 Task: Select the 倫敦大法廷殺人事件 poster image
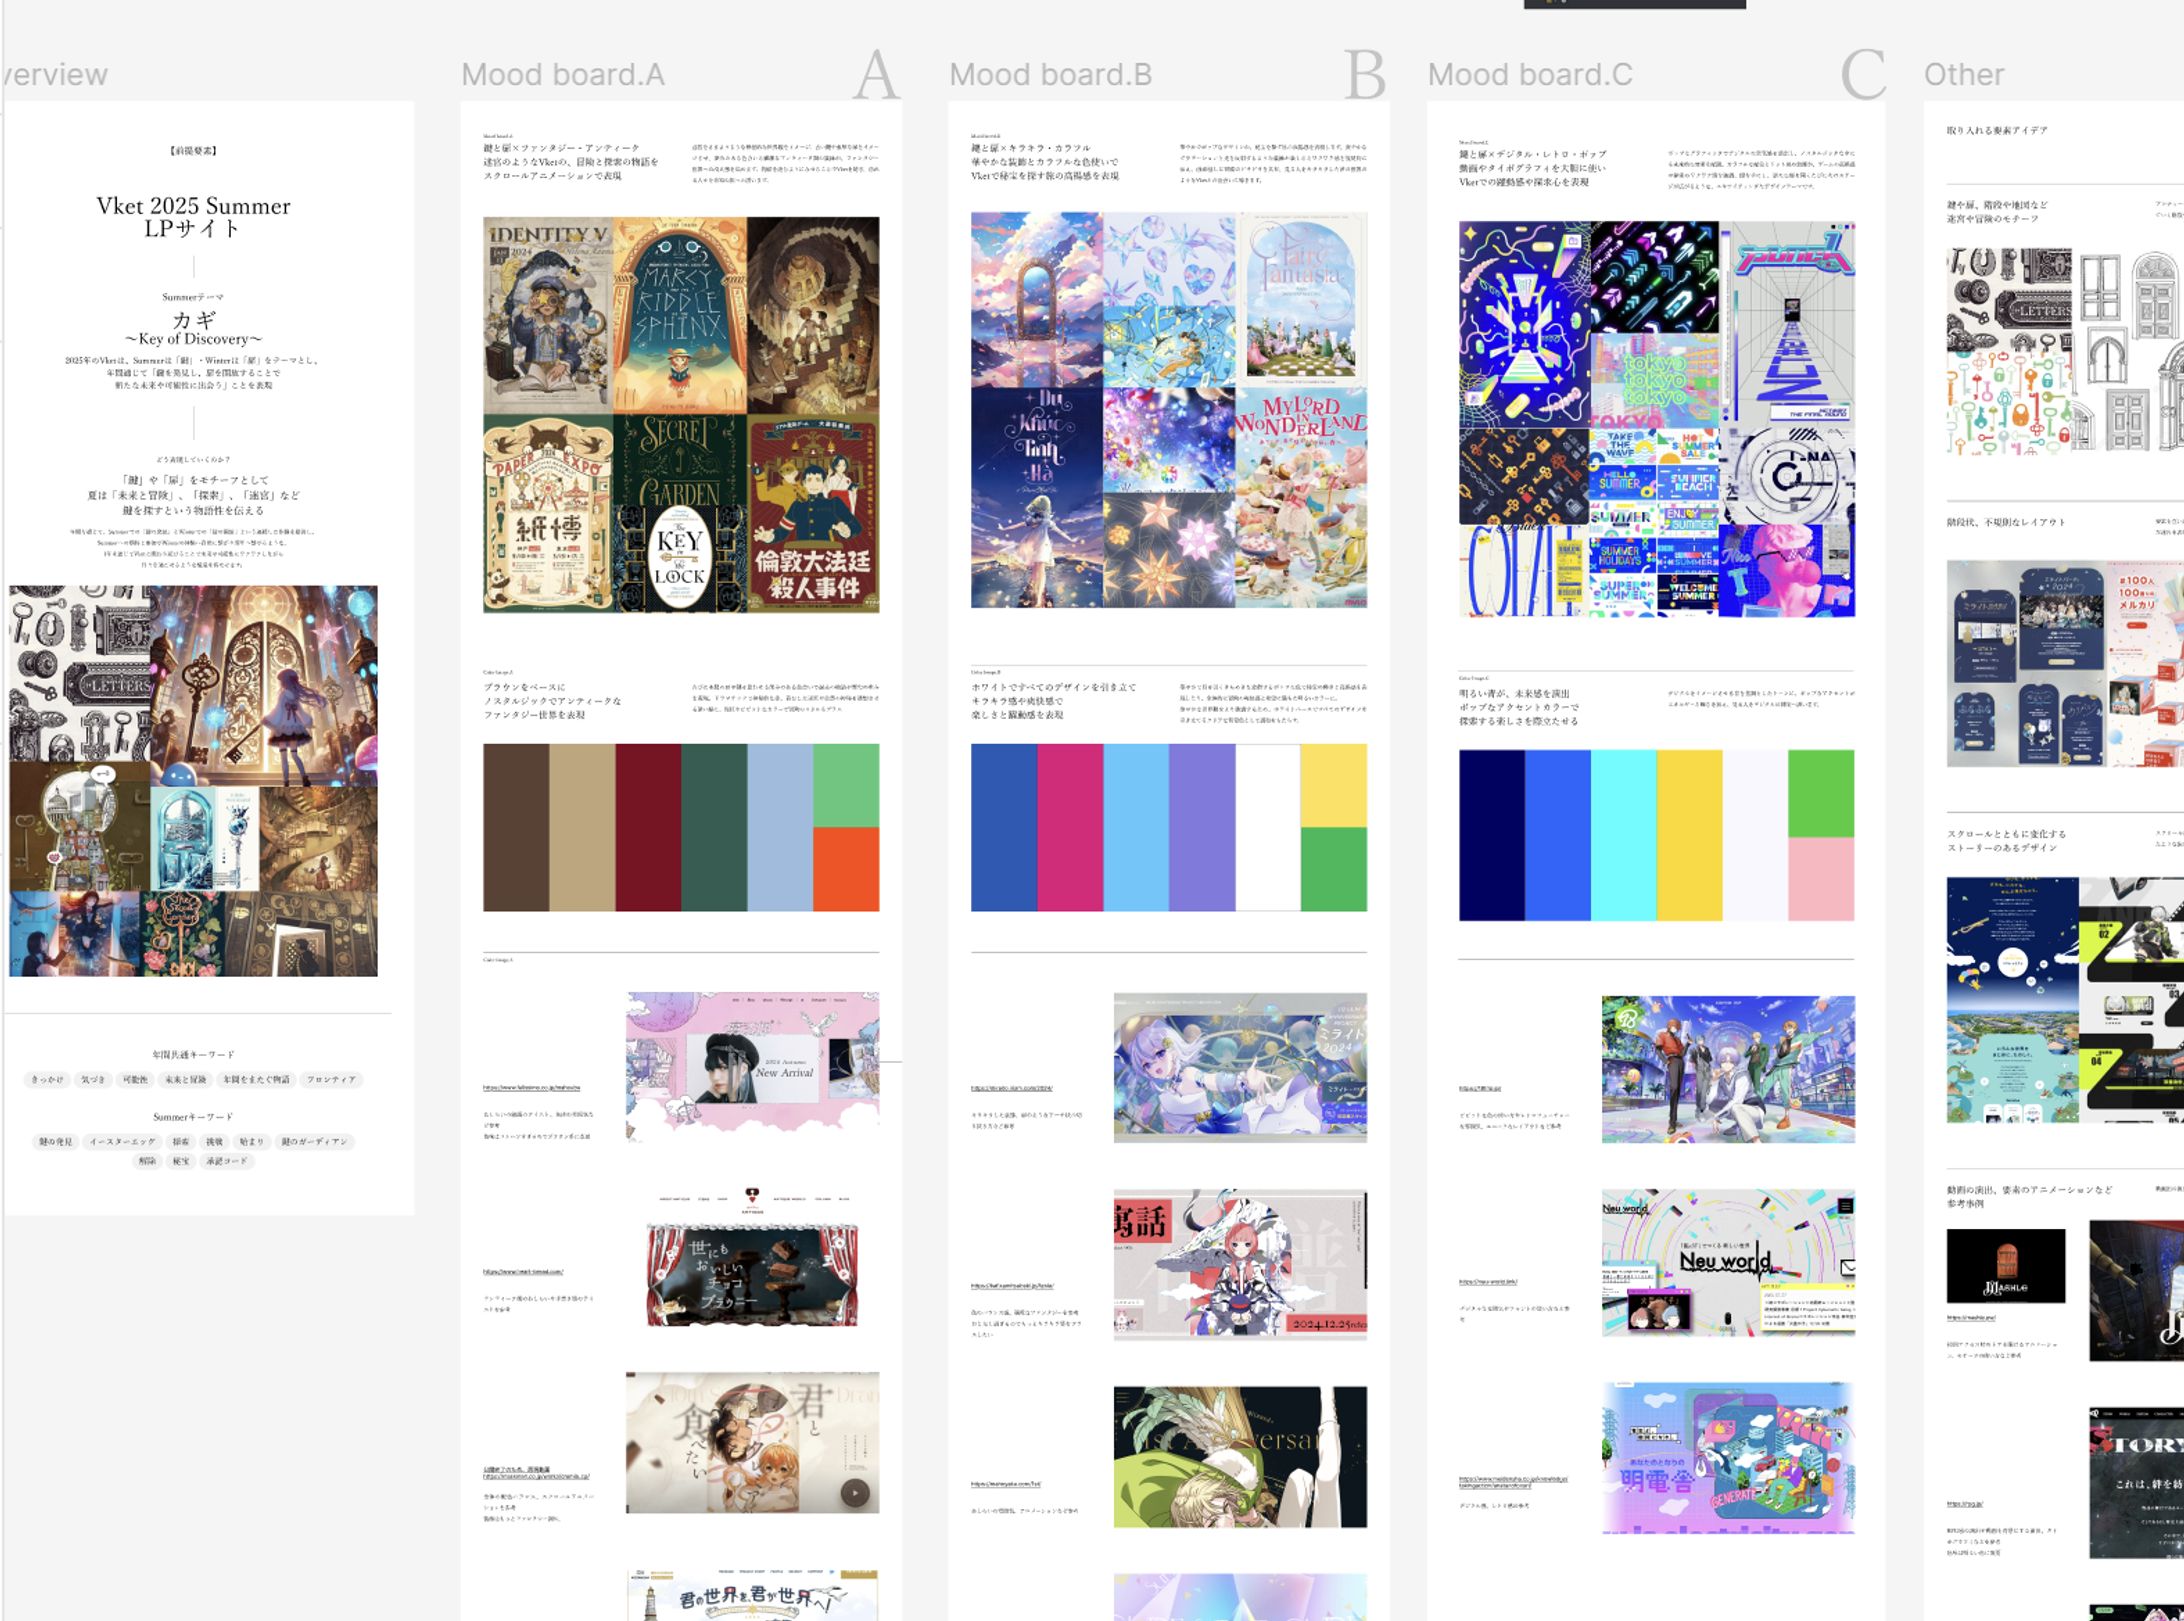click(x=813, y=513)
